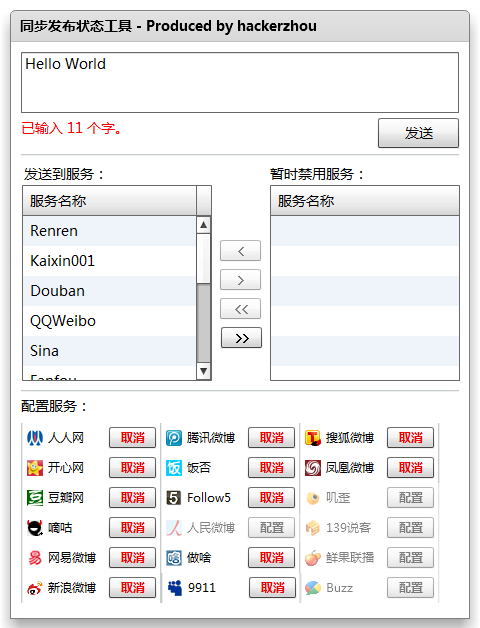Click the service list scroll down arrow
480x628 pixels.
[204, 371]
